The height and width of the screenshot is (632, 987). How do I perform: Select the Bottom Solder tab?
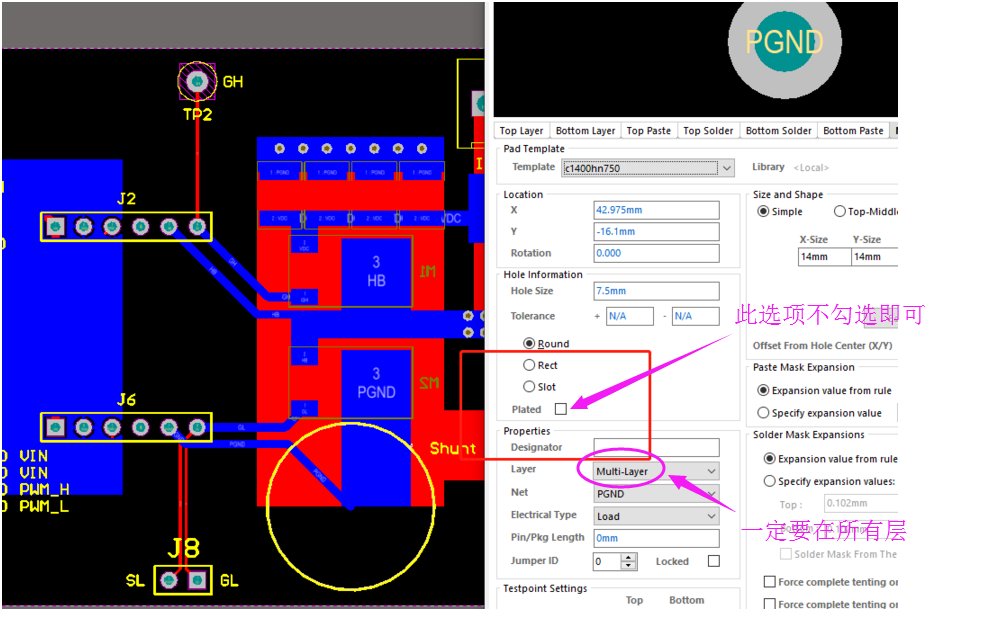coord(779,130)
